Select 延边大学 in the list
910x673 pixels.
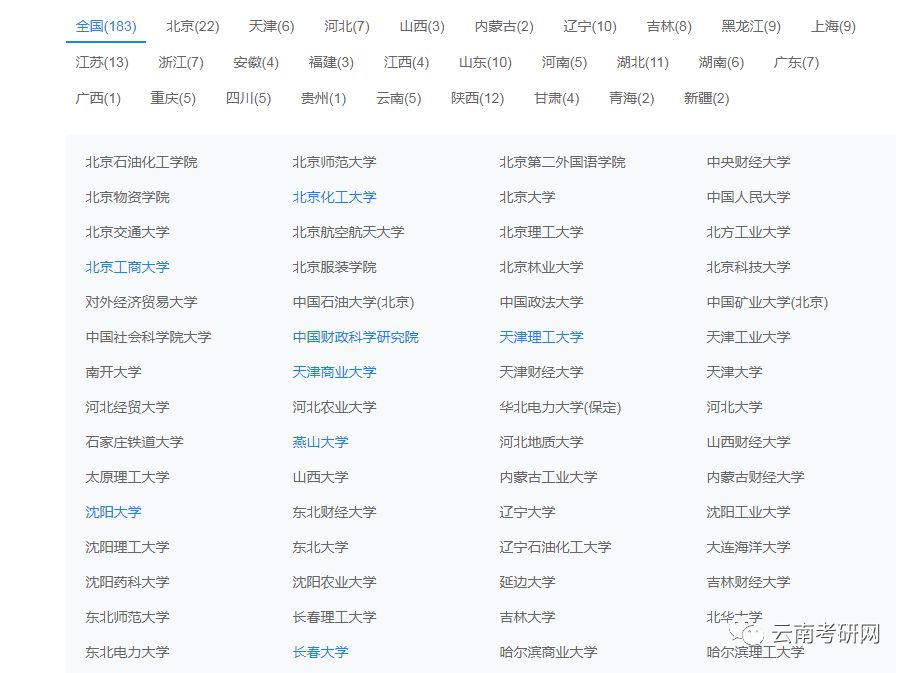coord(528,582)
